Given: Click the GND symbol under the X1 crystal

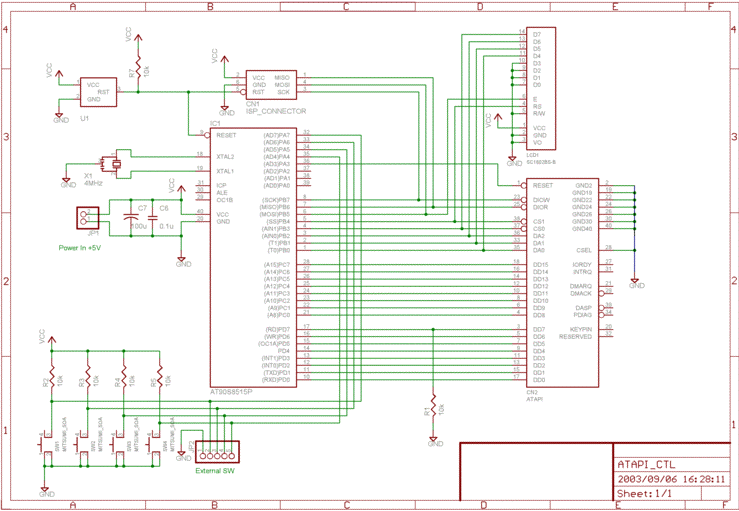Looking at the screenshot, I should pos(67,182).
